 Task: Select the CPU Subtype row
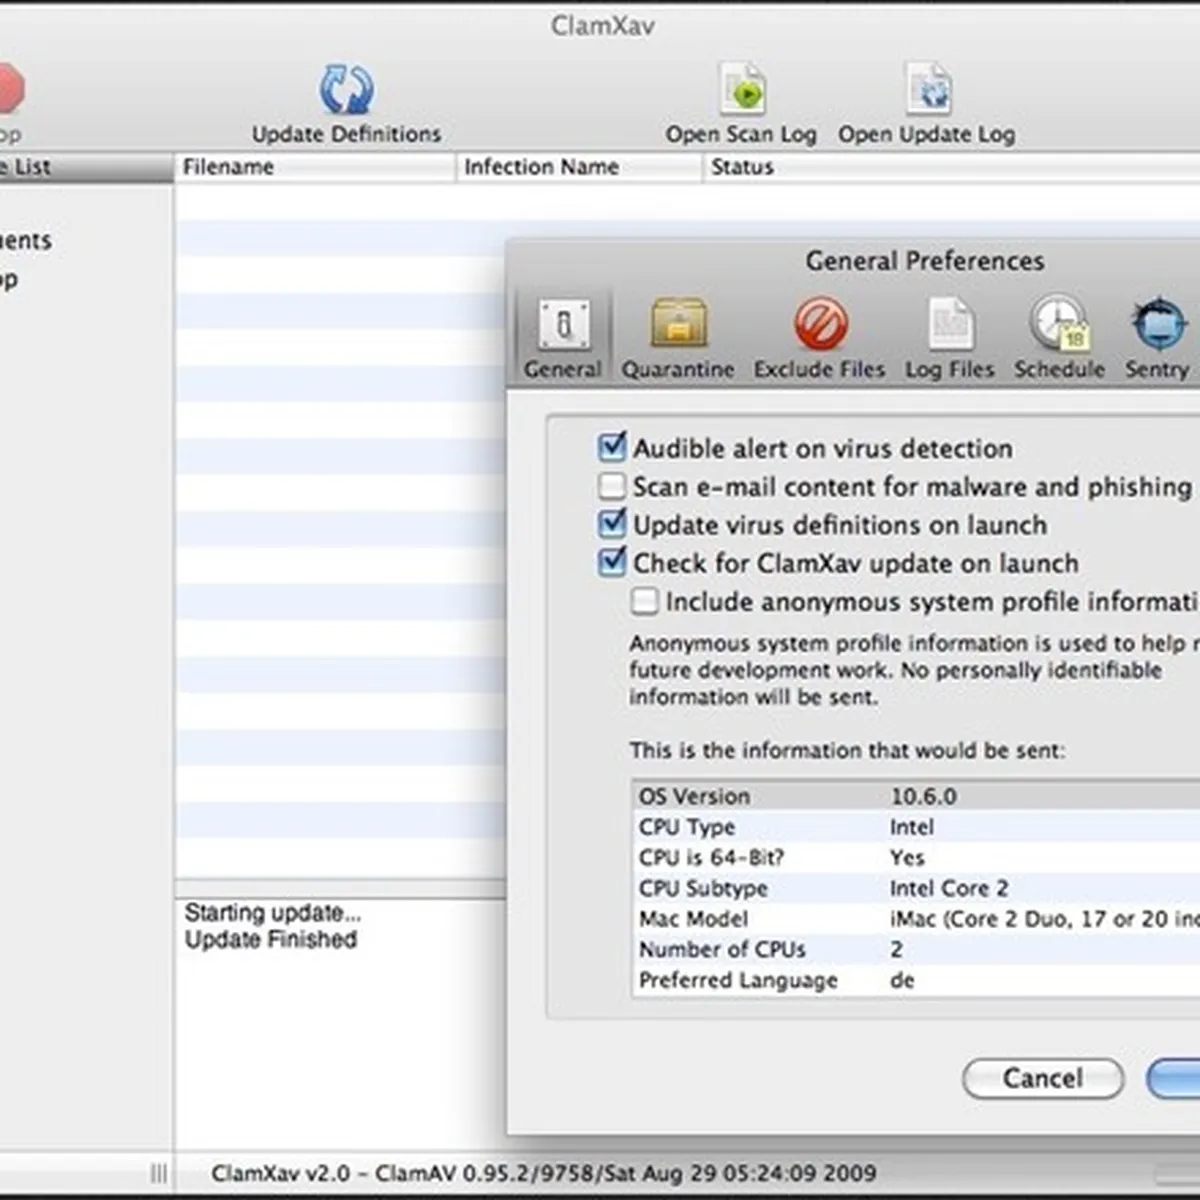pos(916,888)
